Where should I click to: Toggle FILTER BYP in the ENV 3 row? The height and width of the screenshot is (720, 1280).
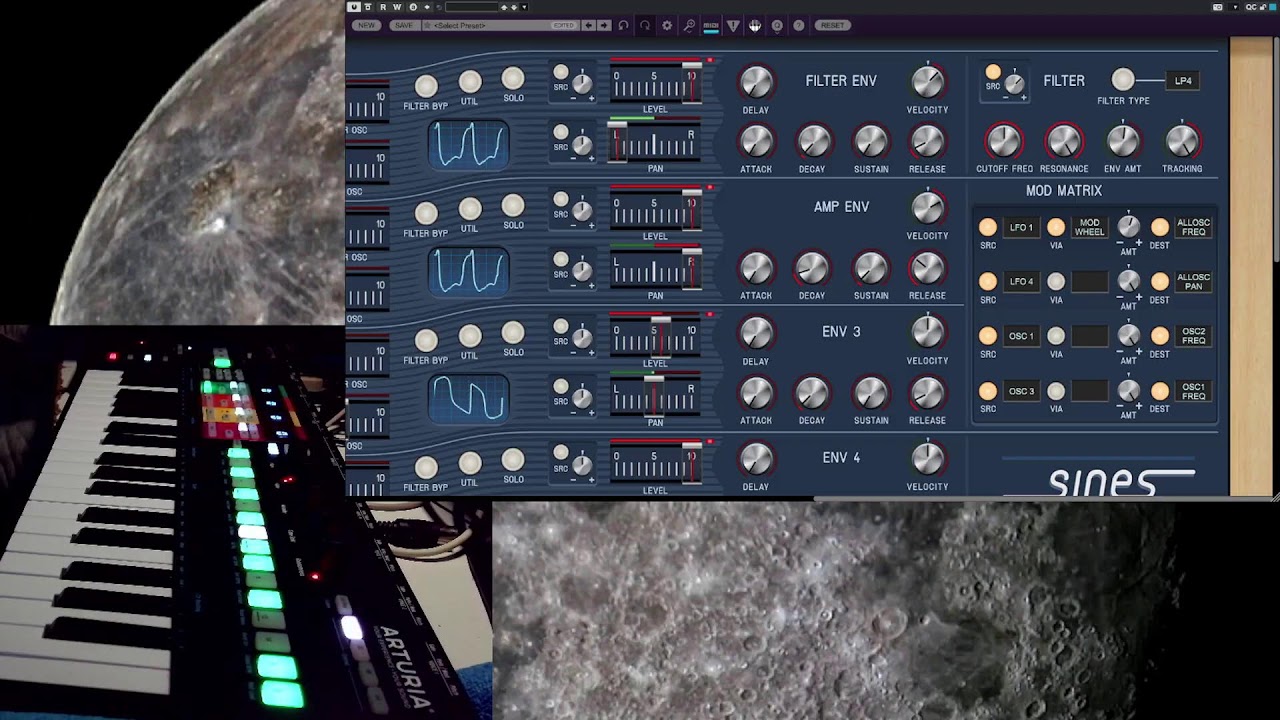[426, 340]
